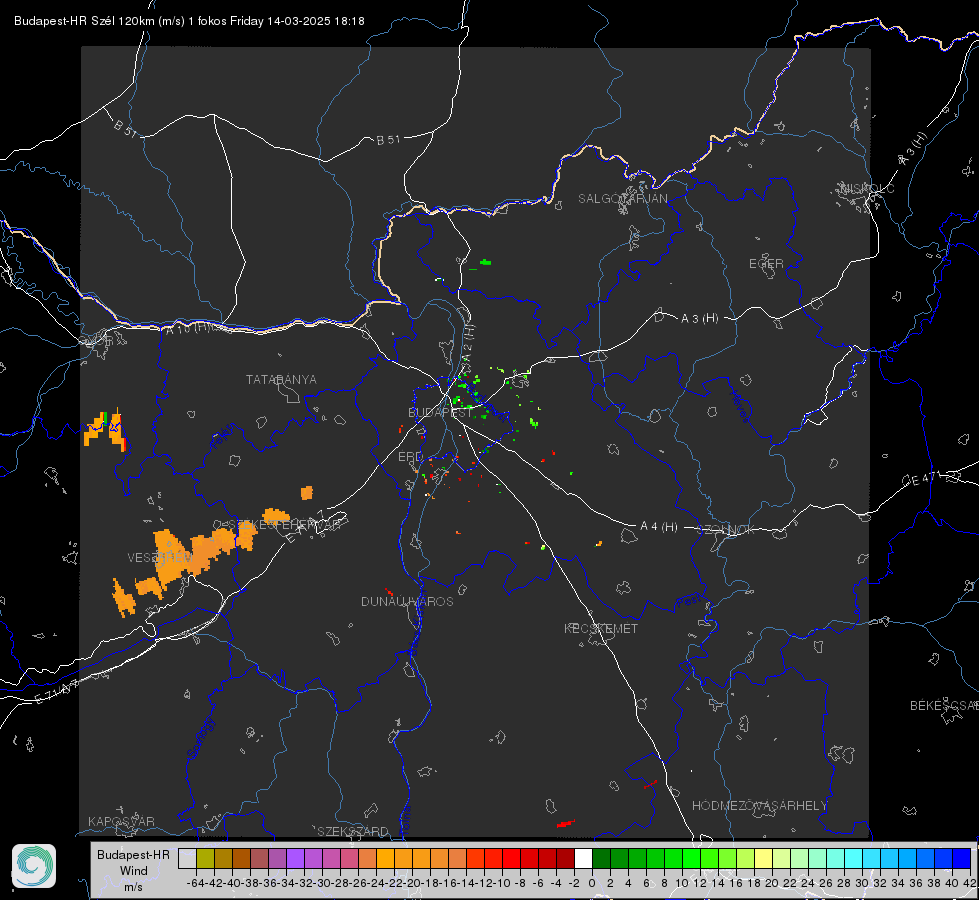Image resolution: width=979 pixels, height=900 pixels.
Task: Select the light gray swatch starting the legend
Action: [187, 858]
